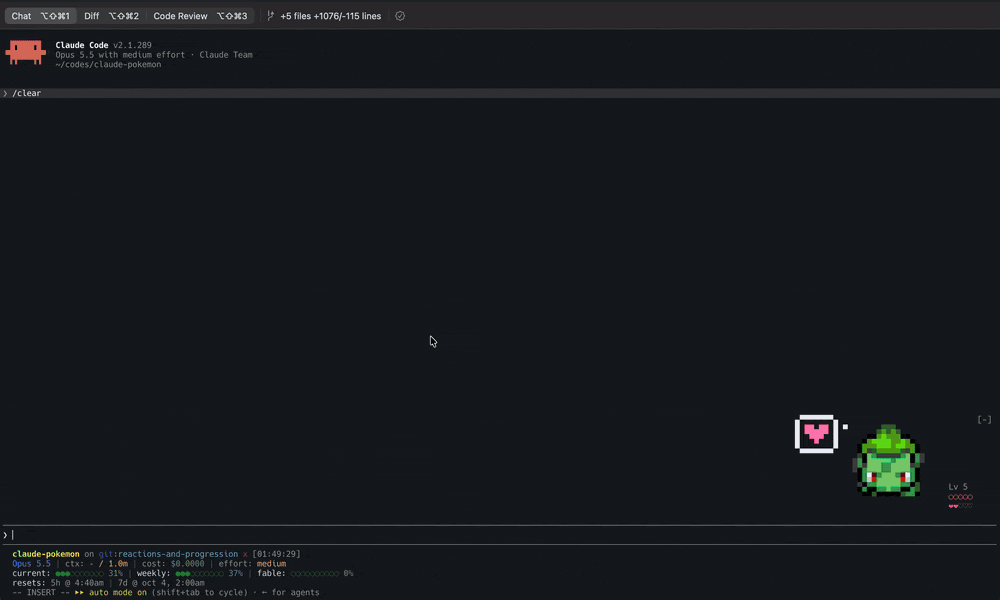
Task: Click the weekly usage dot meter
Action: (x=199, y=573)
